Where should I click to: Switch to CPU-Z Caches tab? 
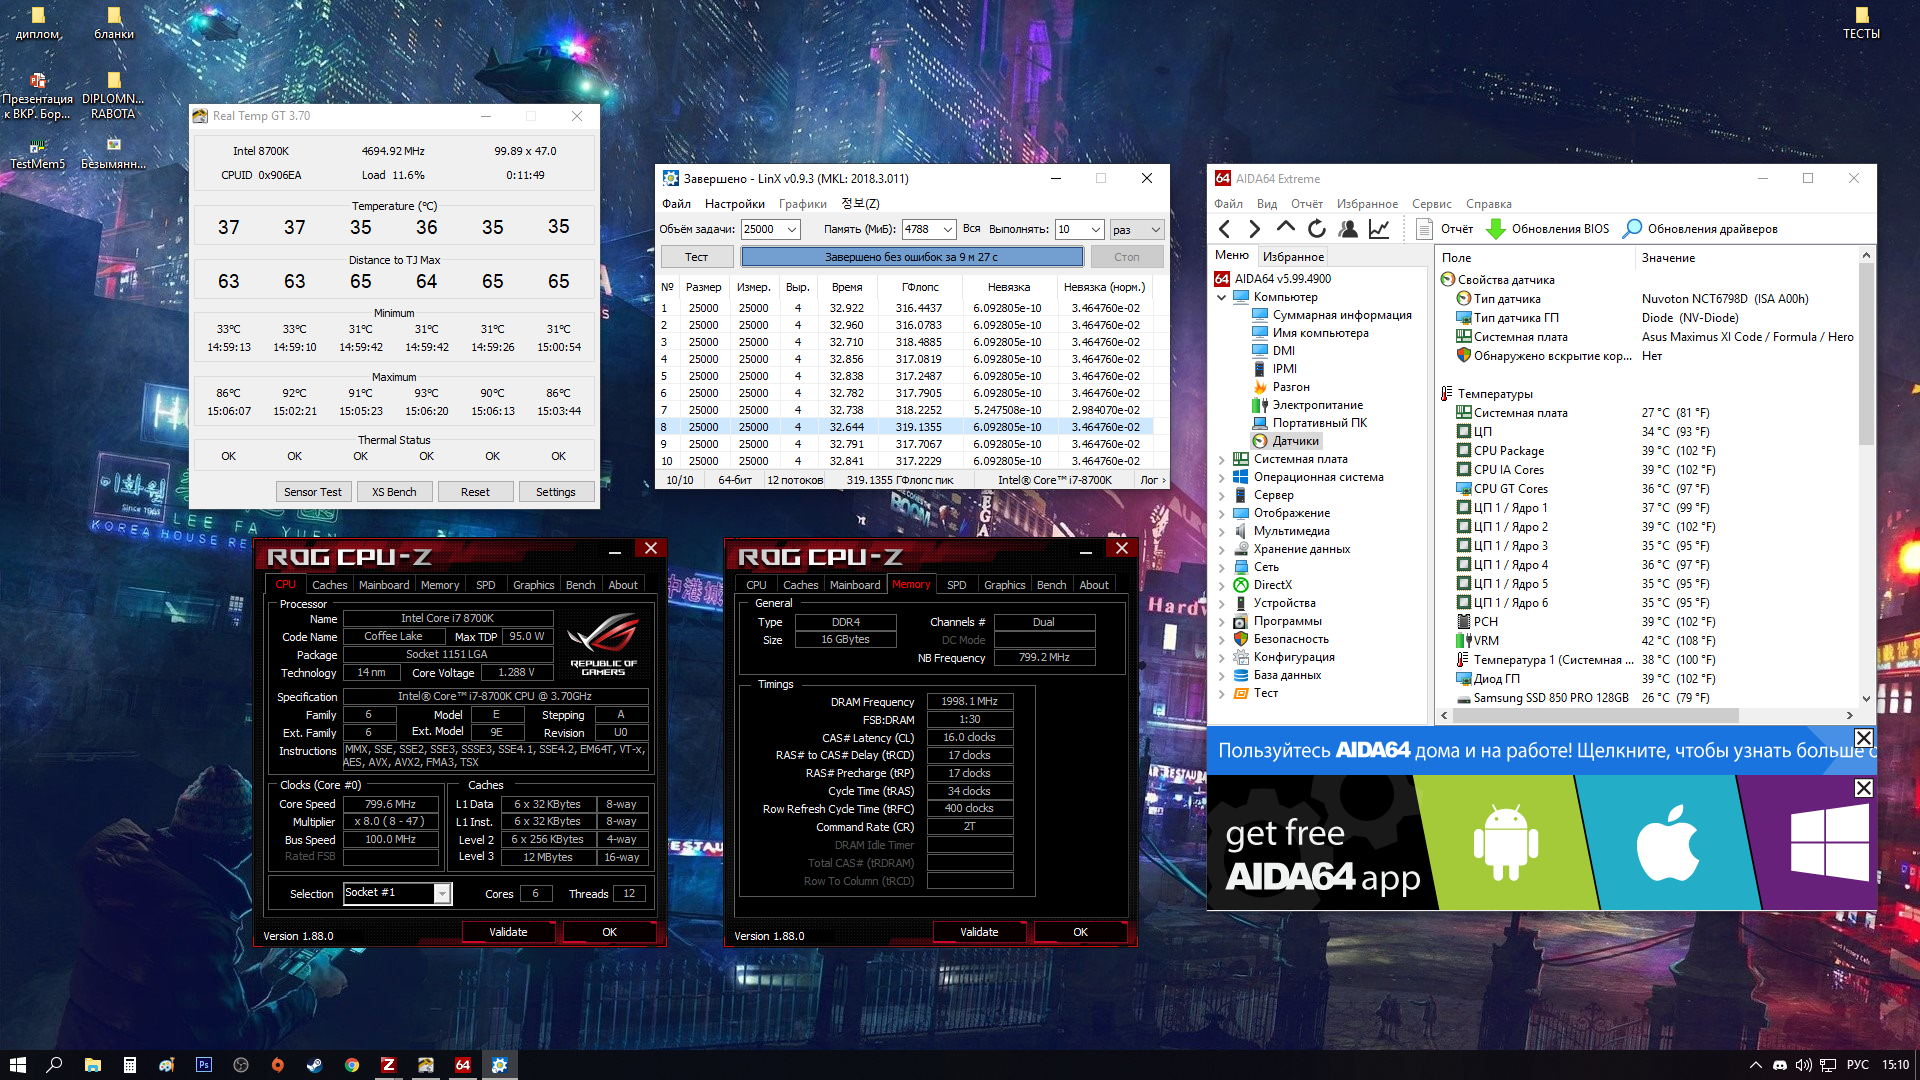(x=329, y=585)
